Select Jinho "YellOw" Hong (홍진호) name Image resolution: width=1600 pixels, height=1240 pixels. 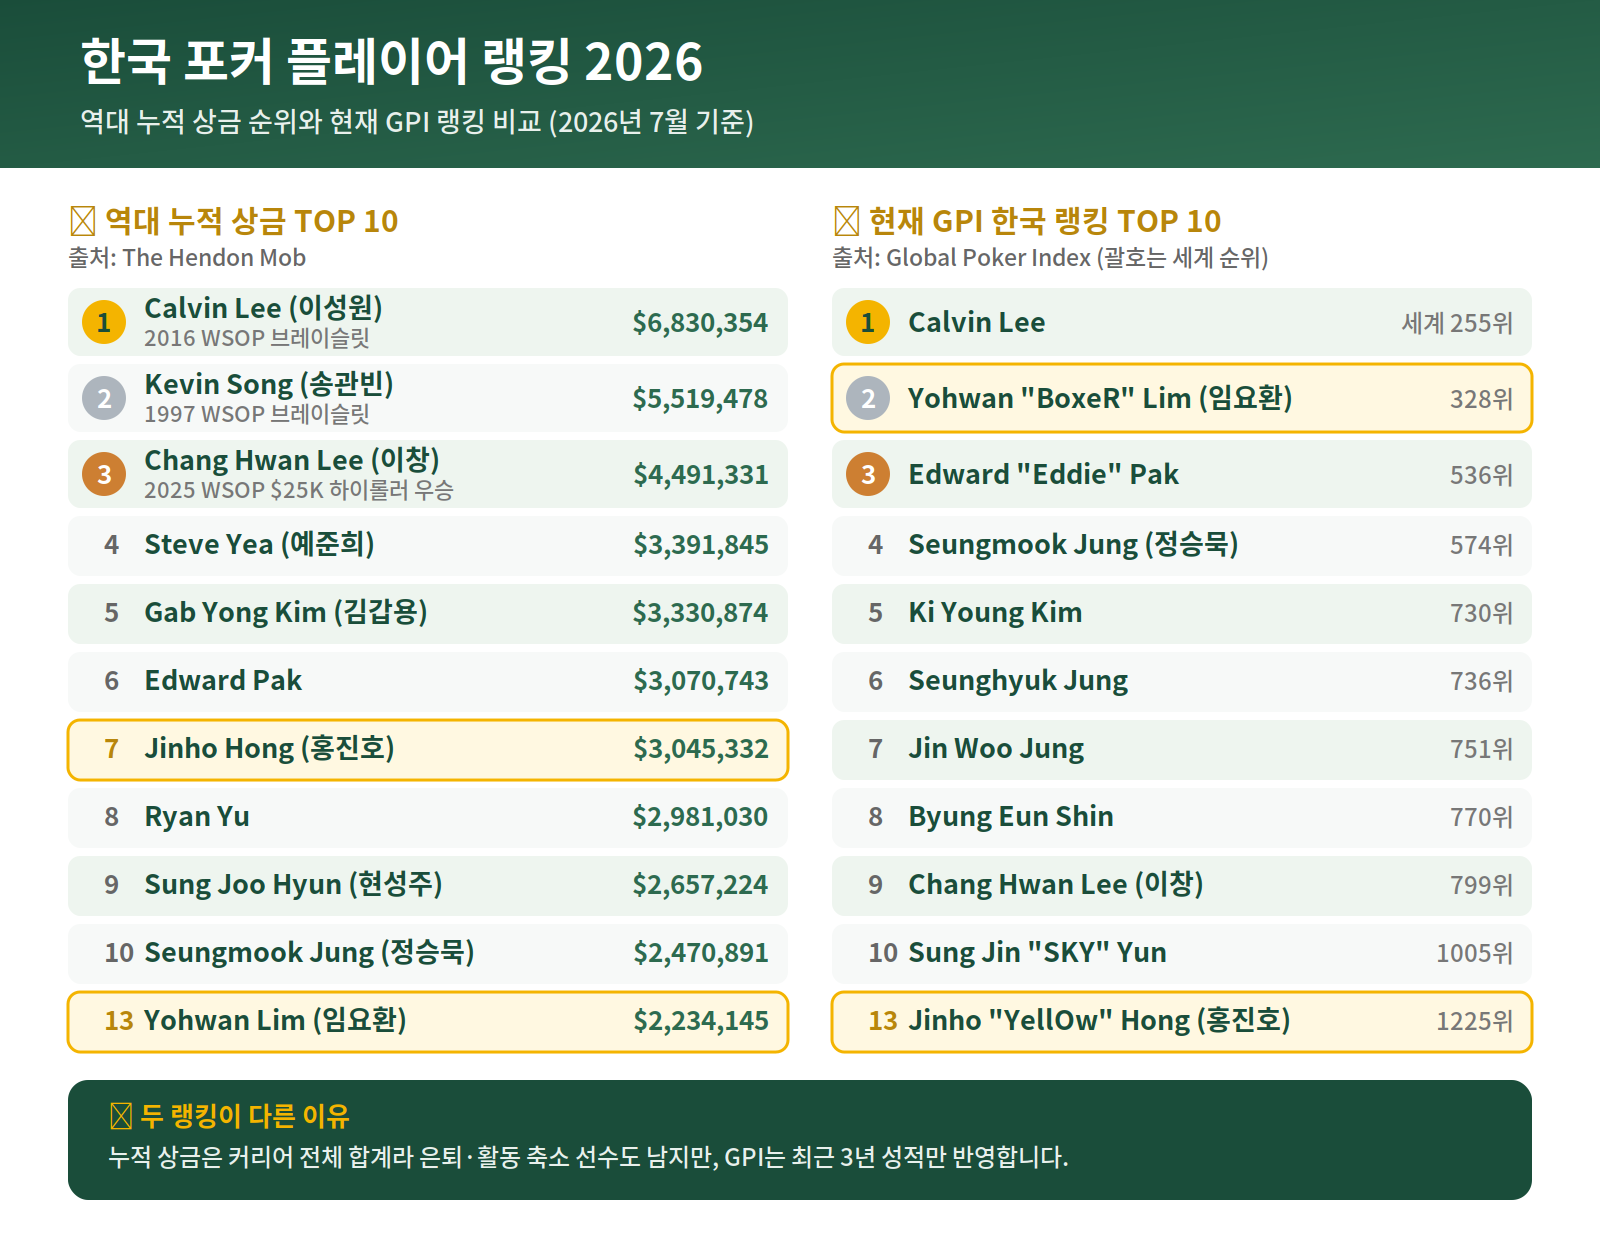[1100, 1021]
